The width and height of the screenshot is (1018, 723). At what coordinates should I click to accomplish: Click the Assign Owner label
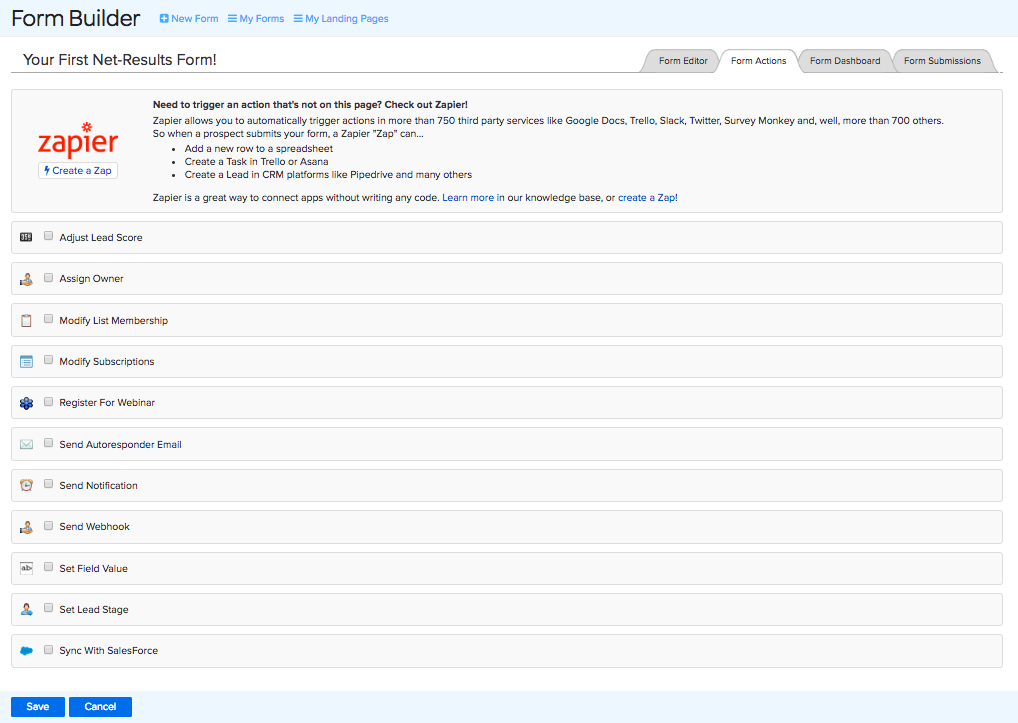pyautogui.click(x=92, y=279)
